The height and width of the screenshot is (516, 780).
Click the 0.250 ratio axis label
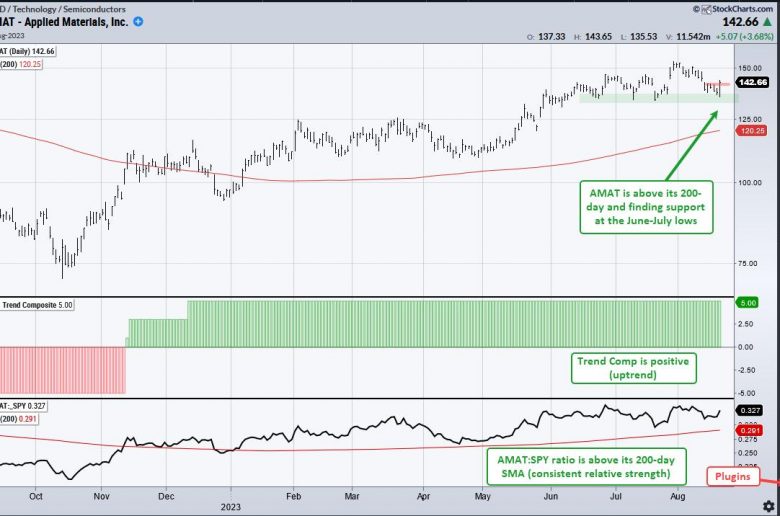point(748,453)
